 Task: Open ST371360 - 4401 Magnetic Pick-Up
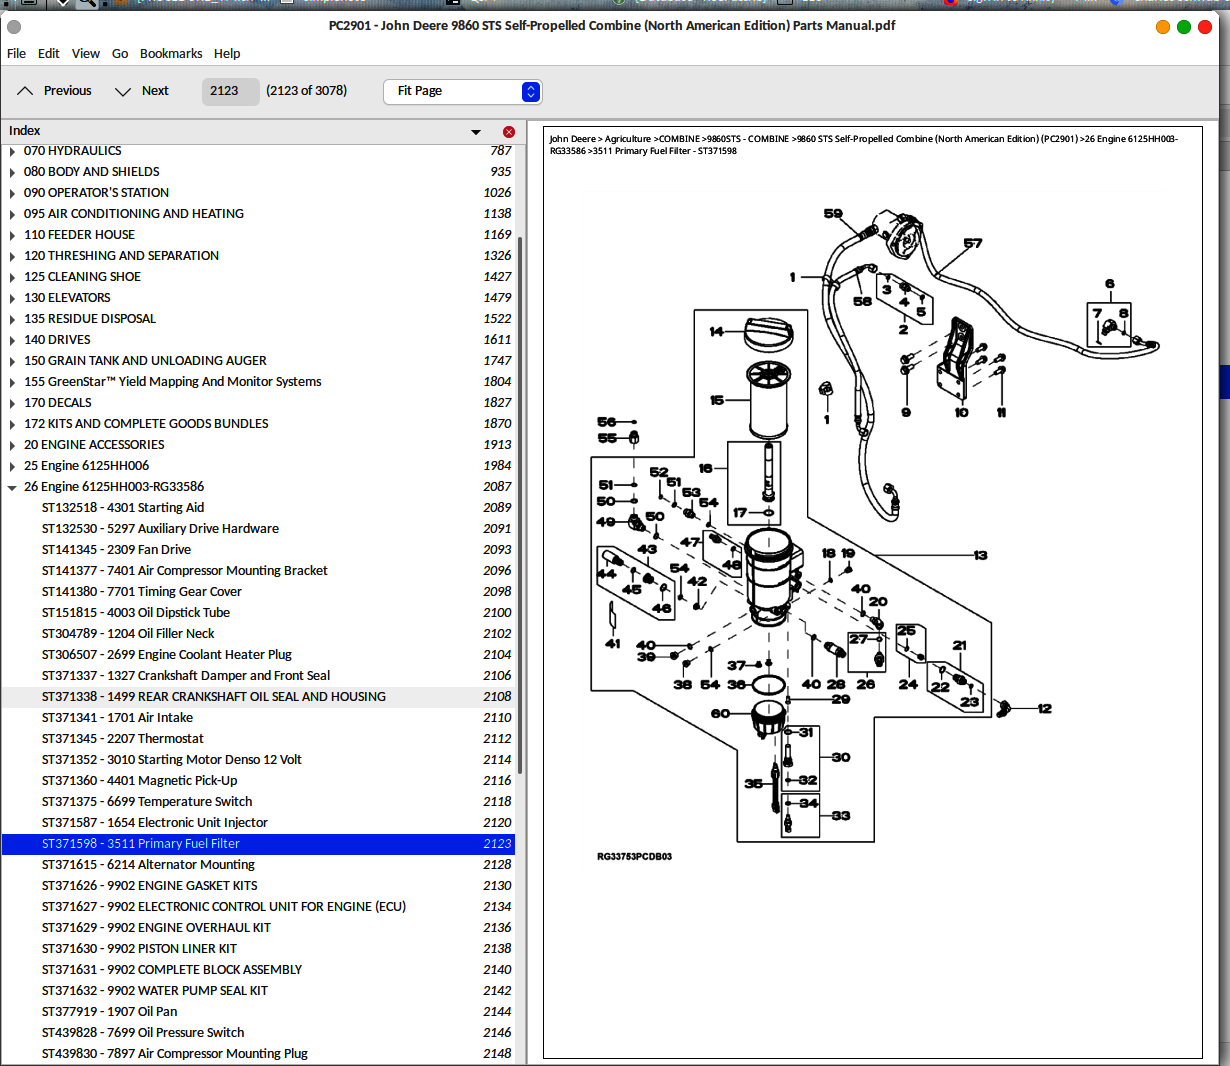click(258, 781)
